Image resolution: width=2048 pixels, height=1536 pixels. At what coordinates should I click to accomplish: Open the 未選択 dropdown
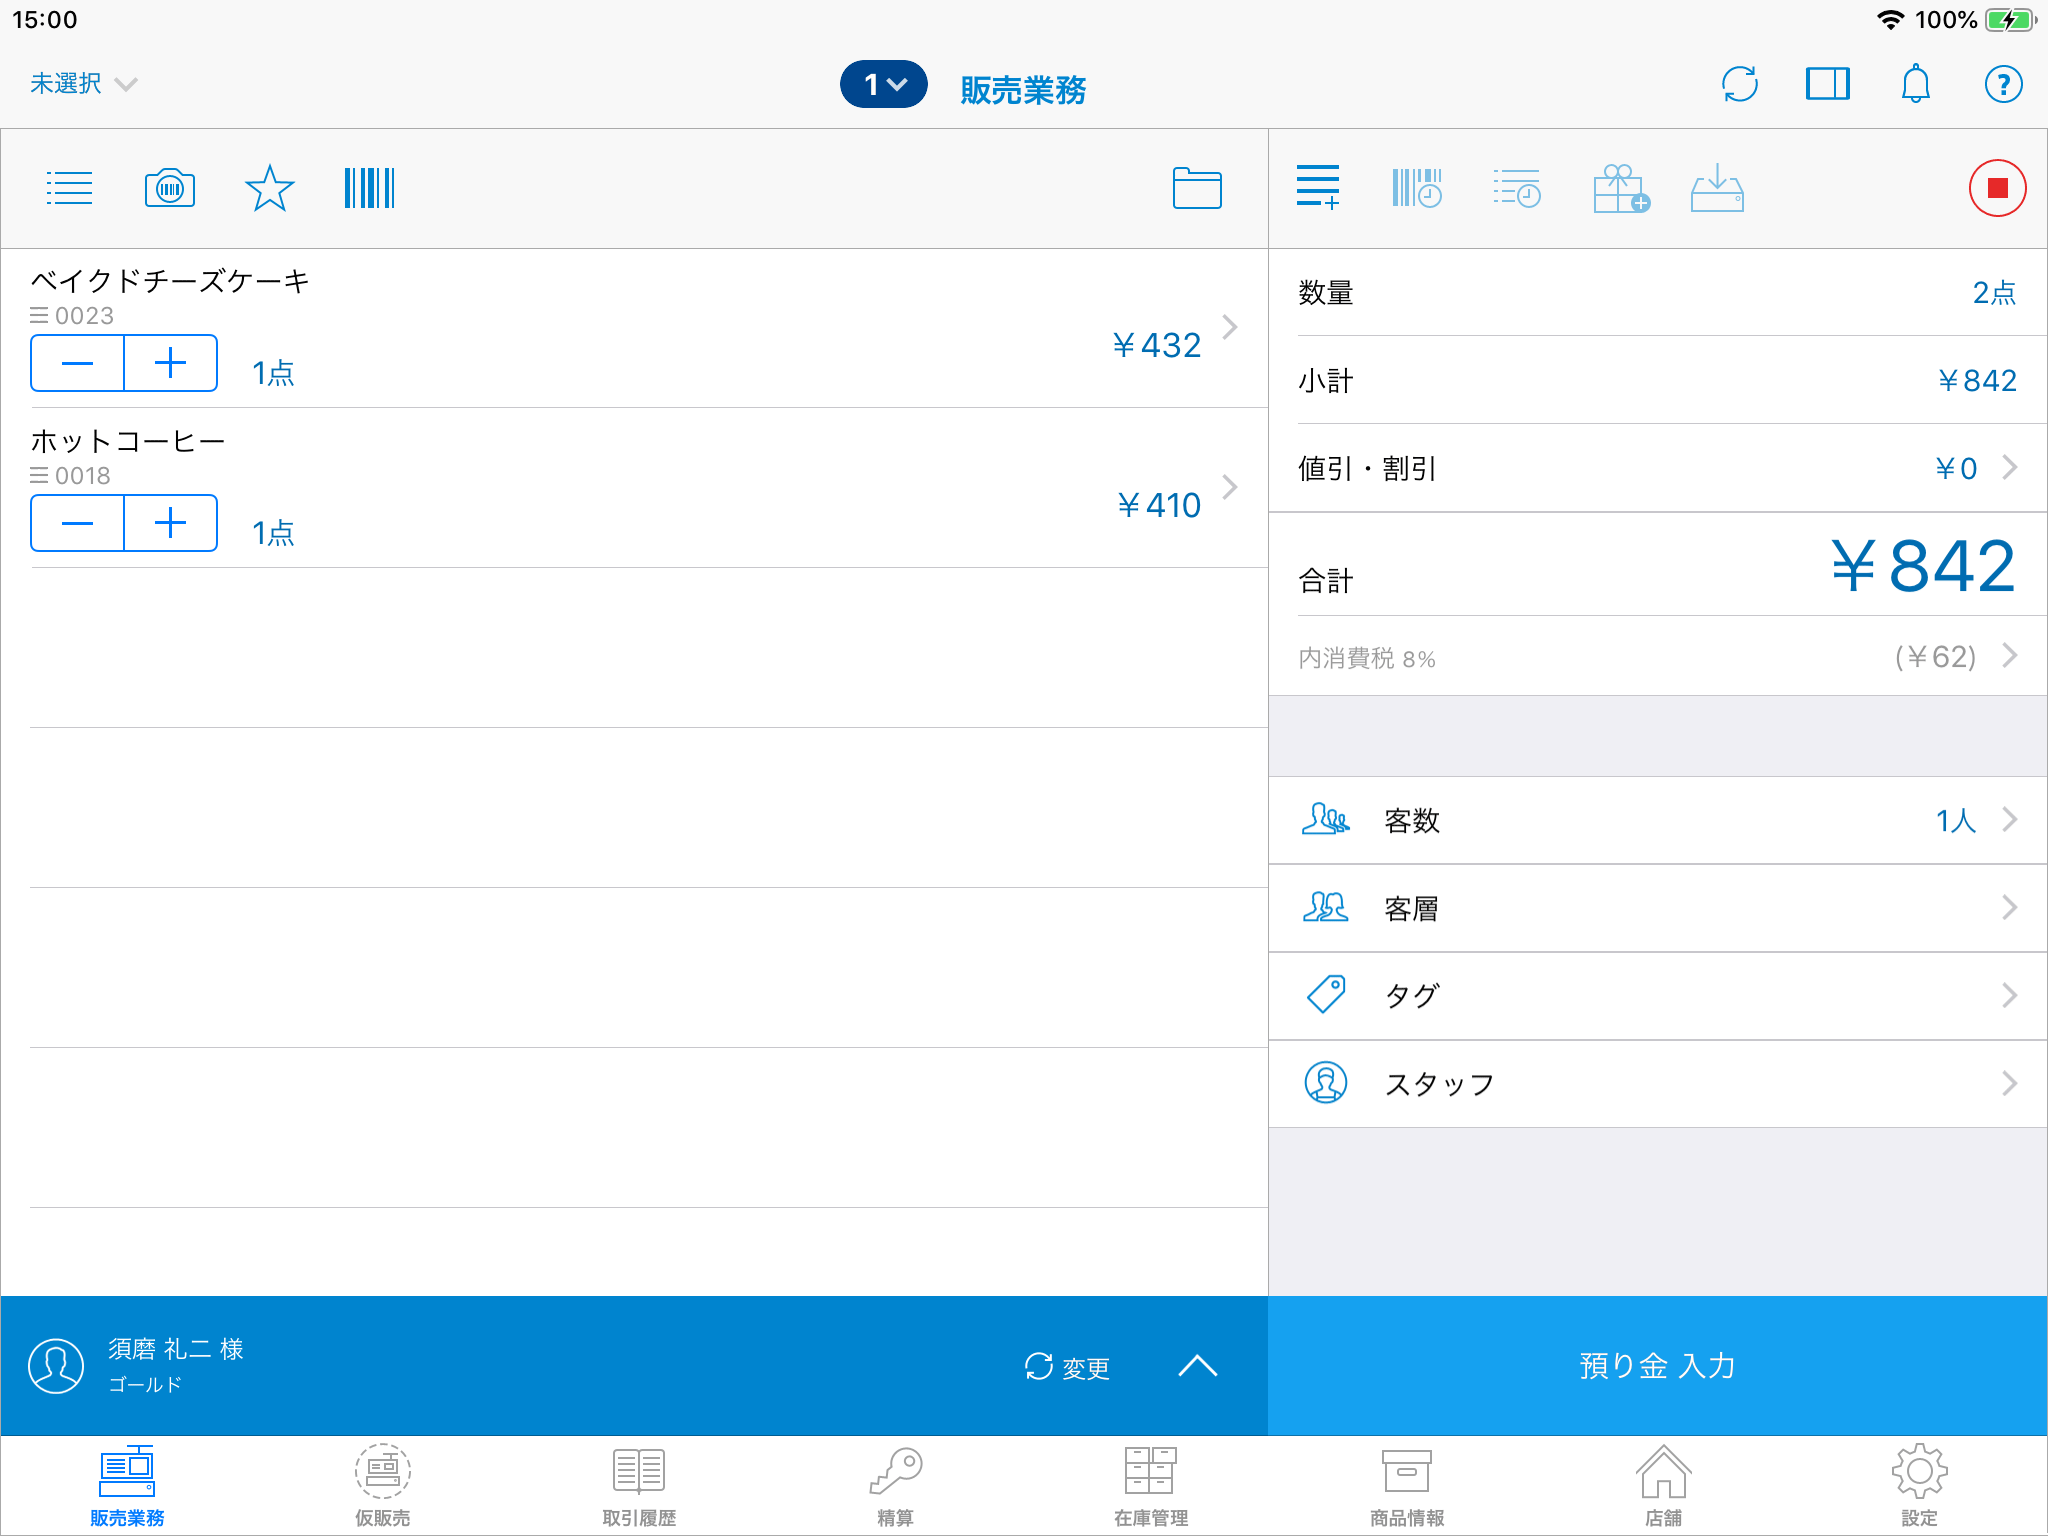point(82,84)
